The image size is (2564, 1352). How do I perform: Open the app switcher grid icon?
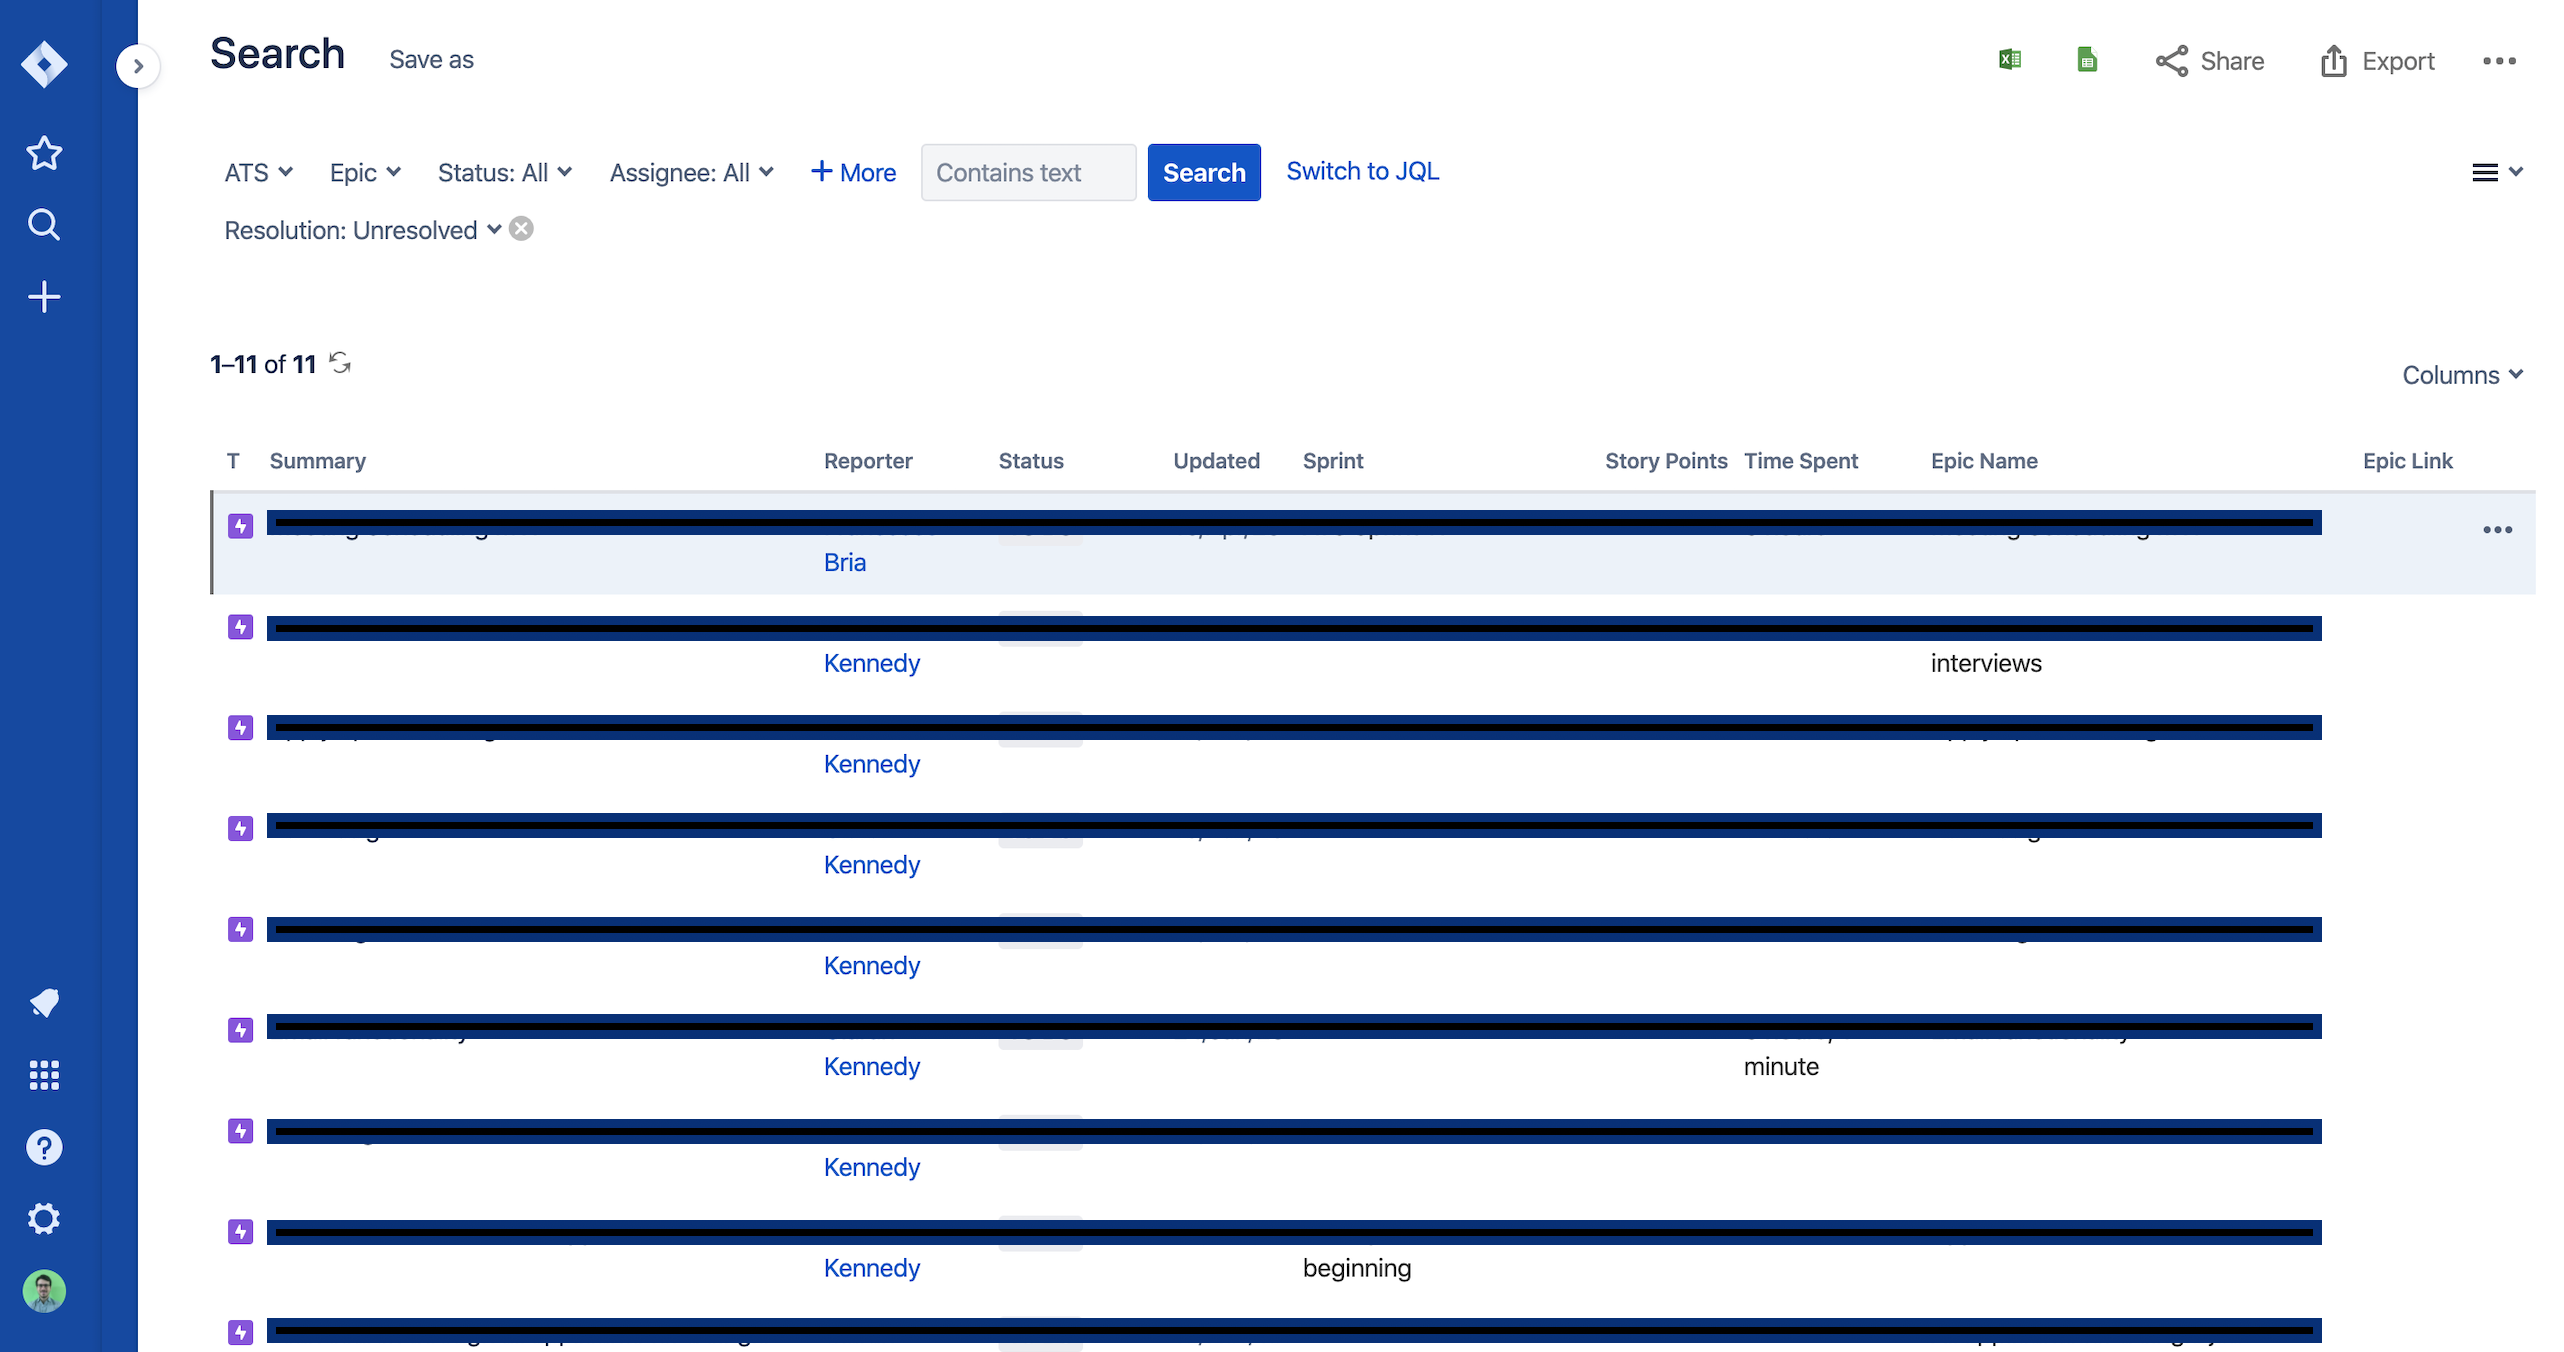[x=44, y=1075]
